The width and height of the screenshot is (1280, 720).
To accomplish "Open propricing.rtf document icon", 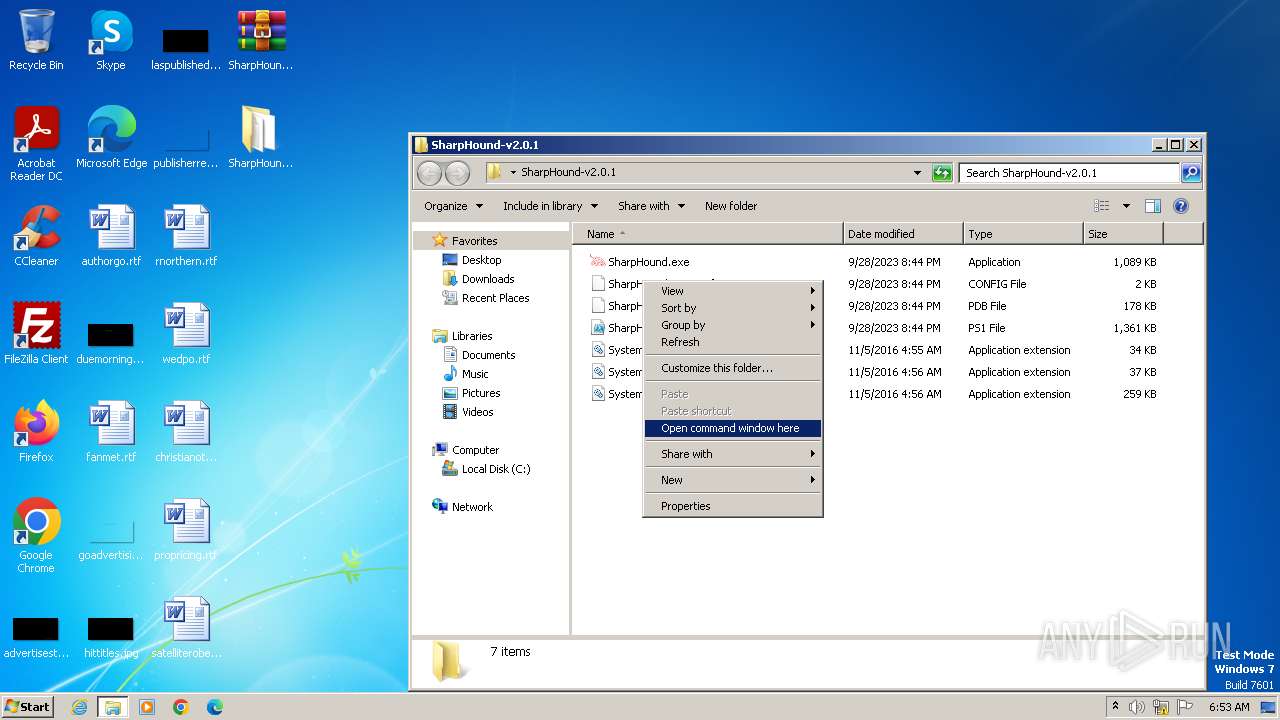I will tap(186, 530).
